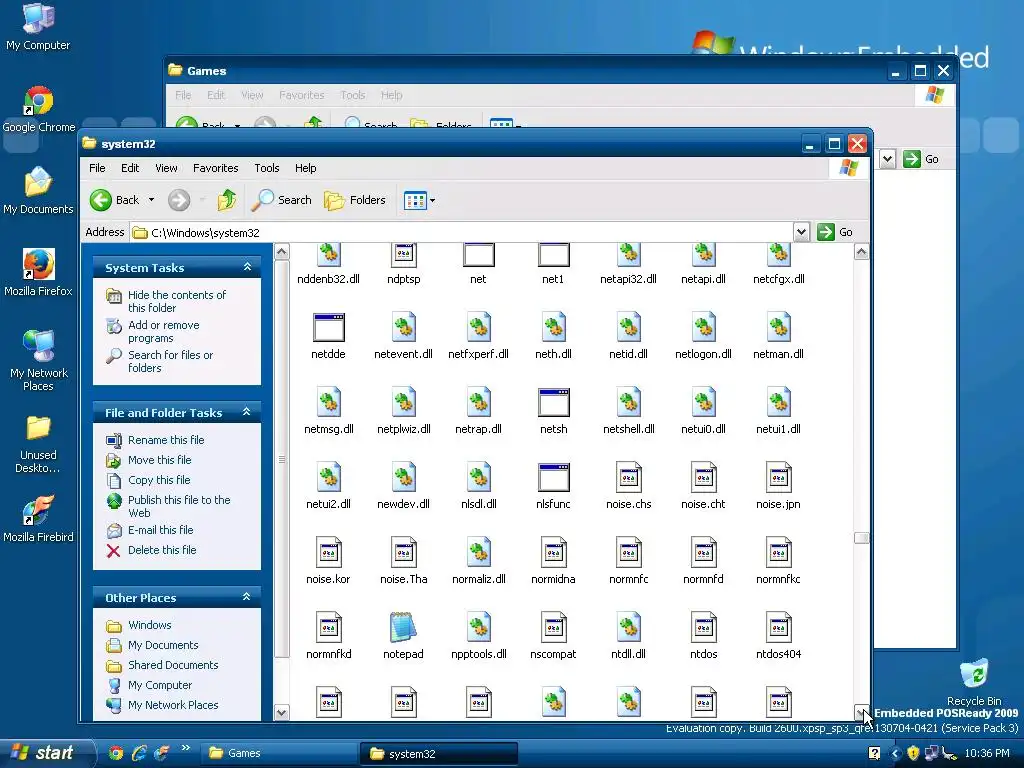
Task: Open Shared Documents under Other Places
Action: [173, 665]
